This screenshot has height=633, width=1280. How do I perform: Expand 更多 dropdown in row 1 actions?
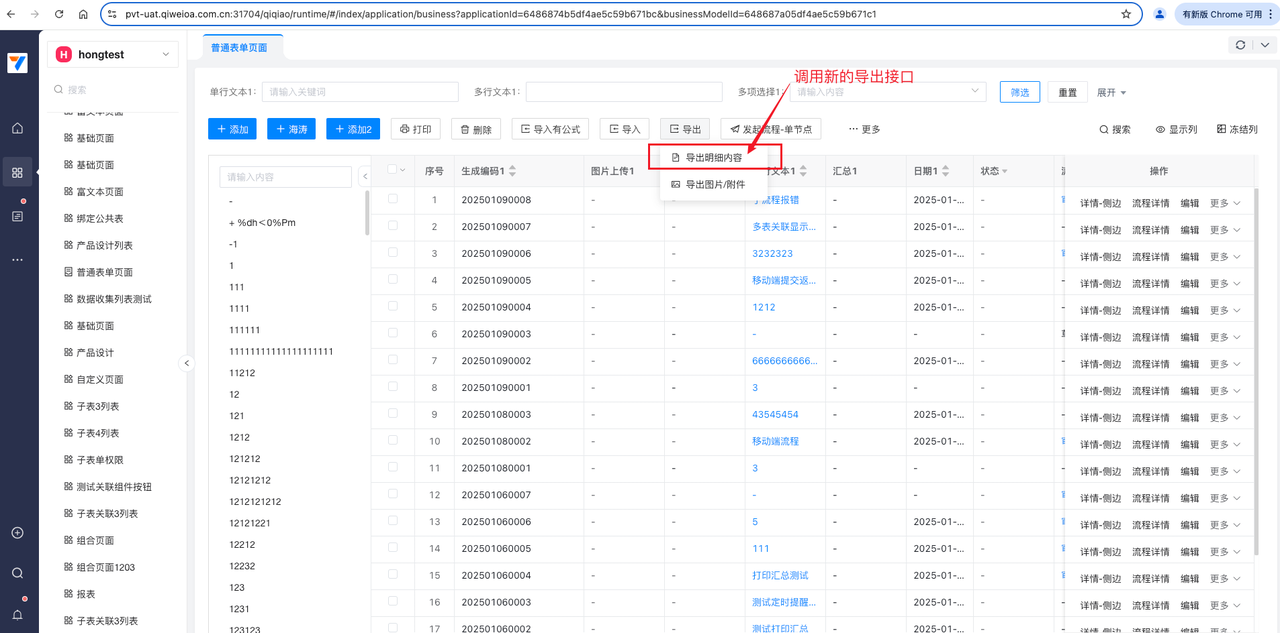click(1225, 203)
